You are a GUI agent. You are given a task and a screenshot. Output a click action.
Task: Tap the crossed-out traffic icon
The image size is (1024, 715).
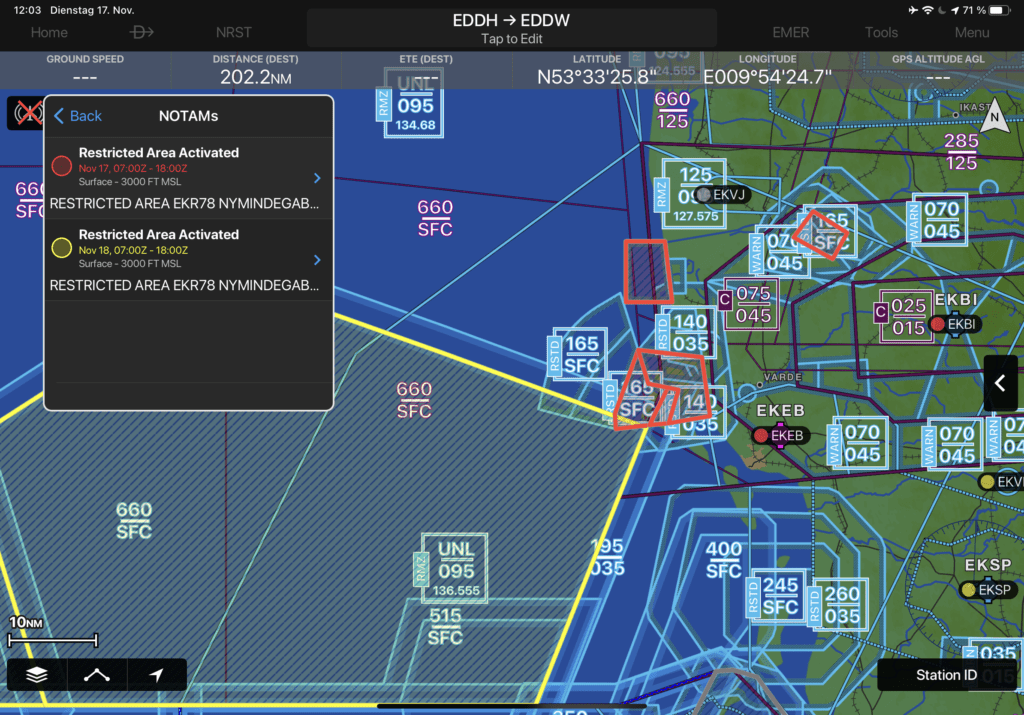tap(27, 113)
